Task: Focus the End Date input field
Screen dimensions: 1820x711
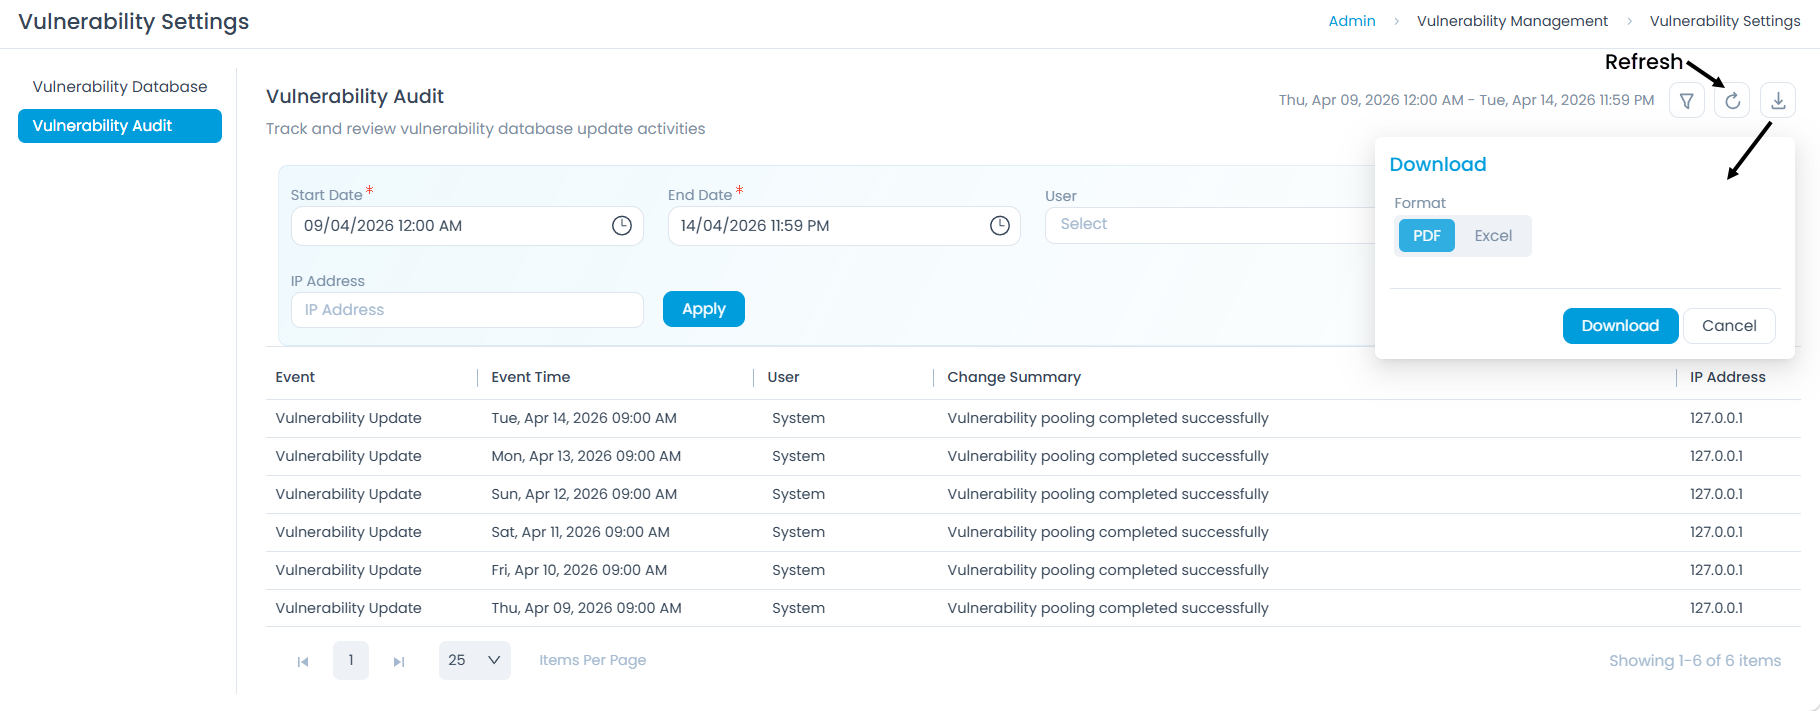Action: pos(844,226)
